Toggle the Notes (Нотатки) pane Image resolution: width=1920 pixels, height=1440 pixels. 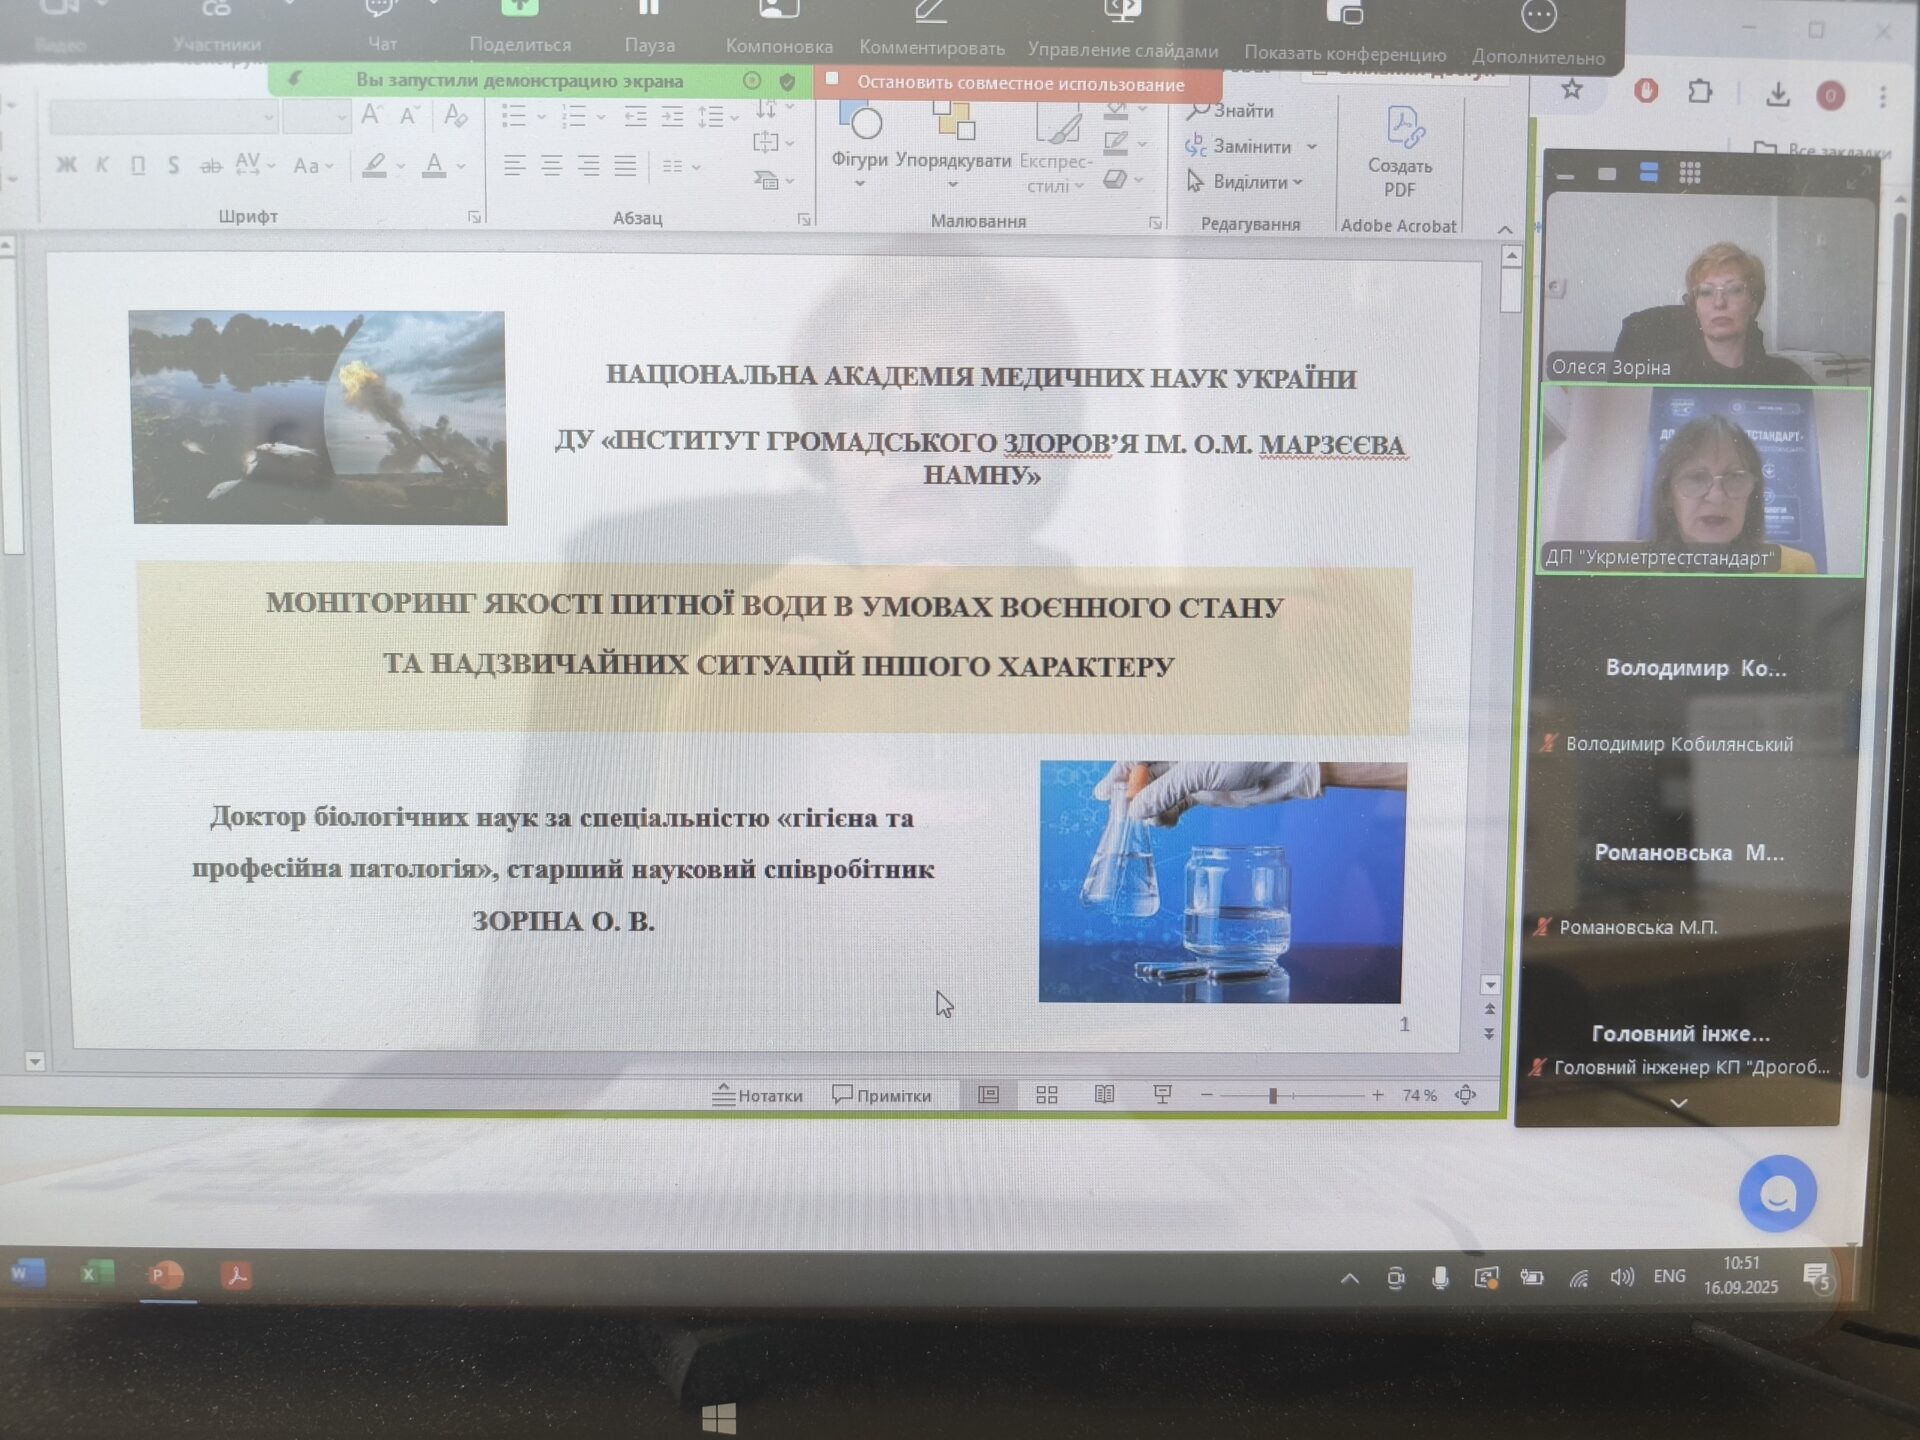[758, 1095]
